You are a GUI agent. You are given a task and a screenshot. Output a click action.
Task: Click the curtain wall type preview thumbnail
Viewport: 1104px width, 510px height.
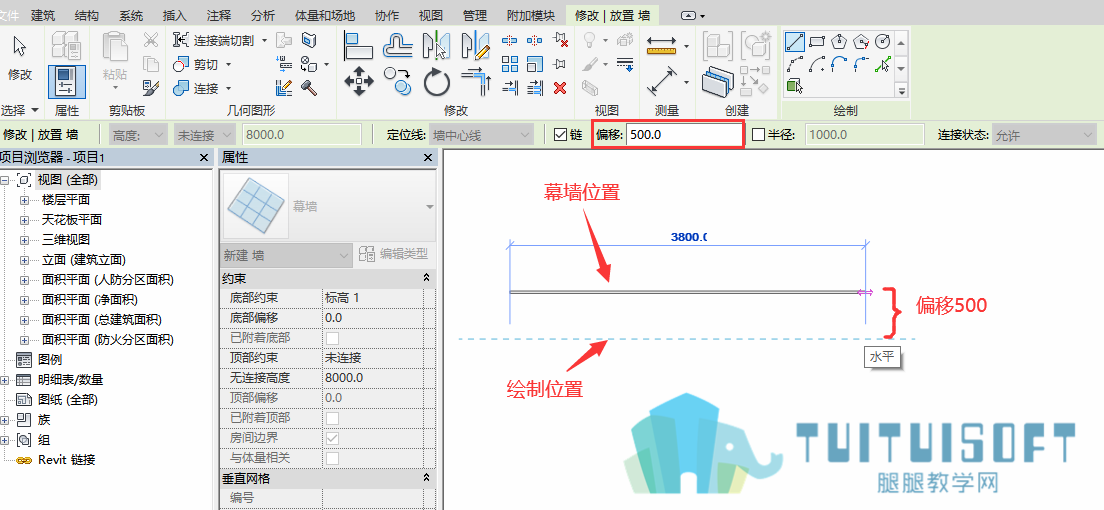coord(256,206)
